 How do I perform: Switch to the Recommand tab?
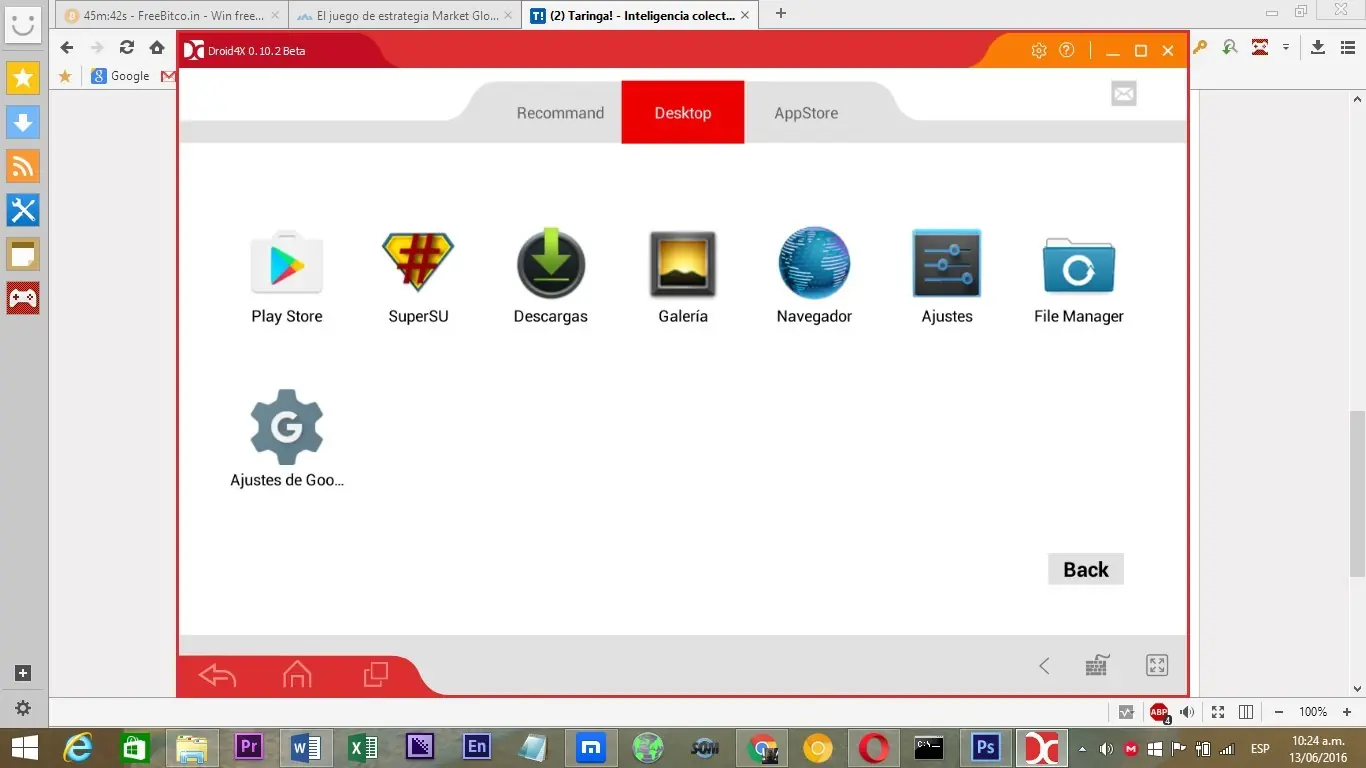click(x=560, y=113)
